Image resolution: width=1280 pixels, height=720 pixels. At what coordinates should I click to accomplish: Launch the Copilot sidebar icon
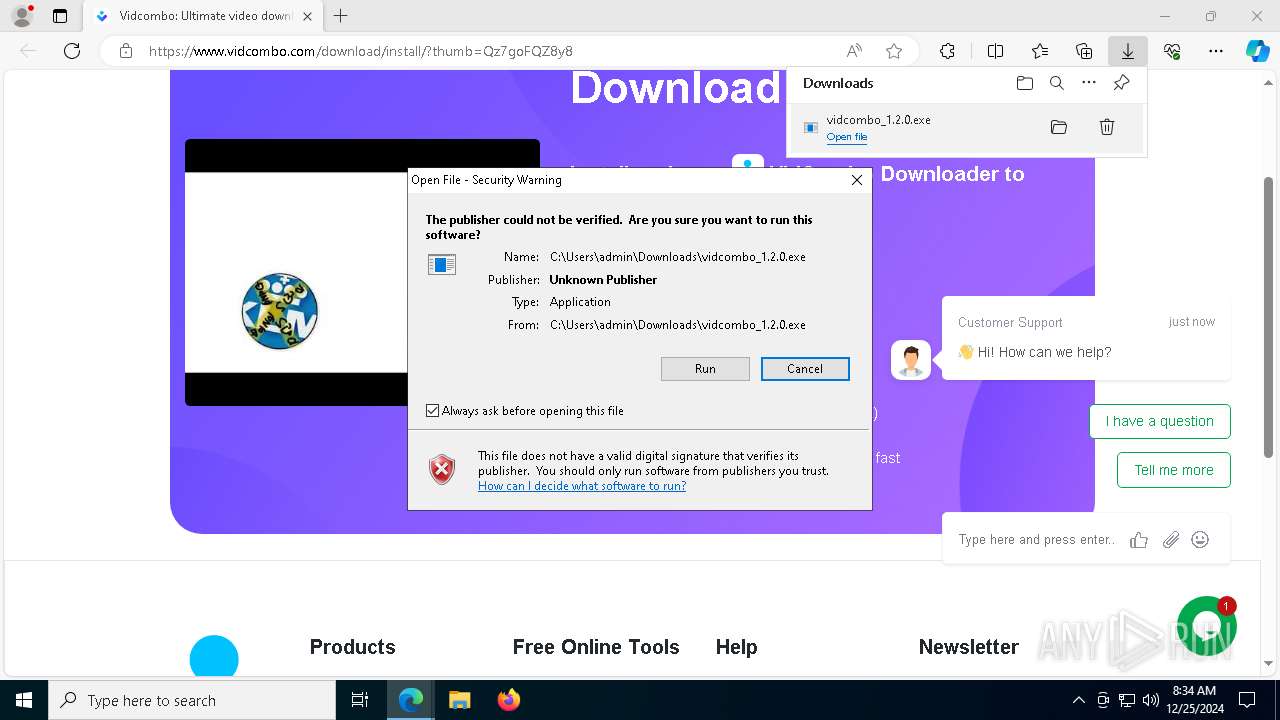(1258, 51)
